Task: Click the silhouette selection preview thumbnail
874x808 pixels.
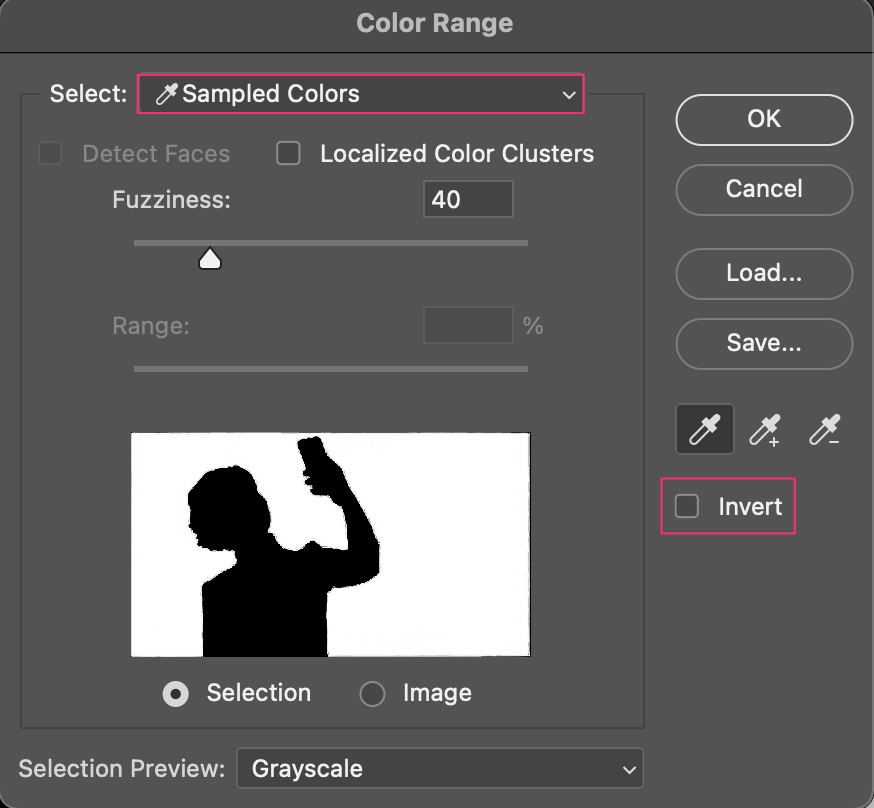Action: (331, 544)
